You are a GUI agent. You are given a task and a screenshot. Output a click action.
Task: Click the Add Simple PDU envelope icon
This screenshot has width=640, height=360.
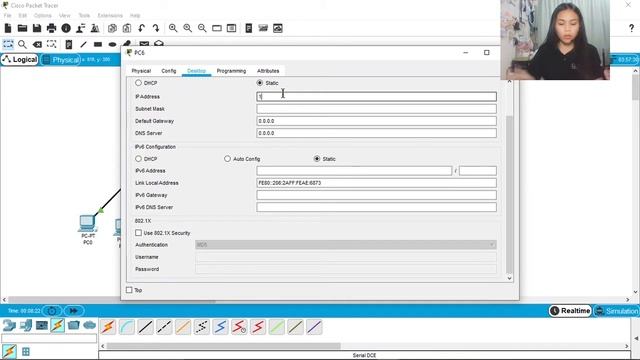[x=144, y=44]
